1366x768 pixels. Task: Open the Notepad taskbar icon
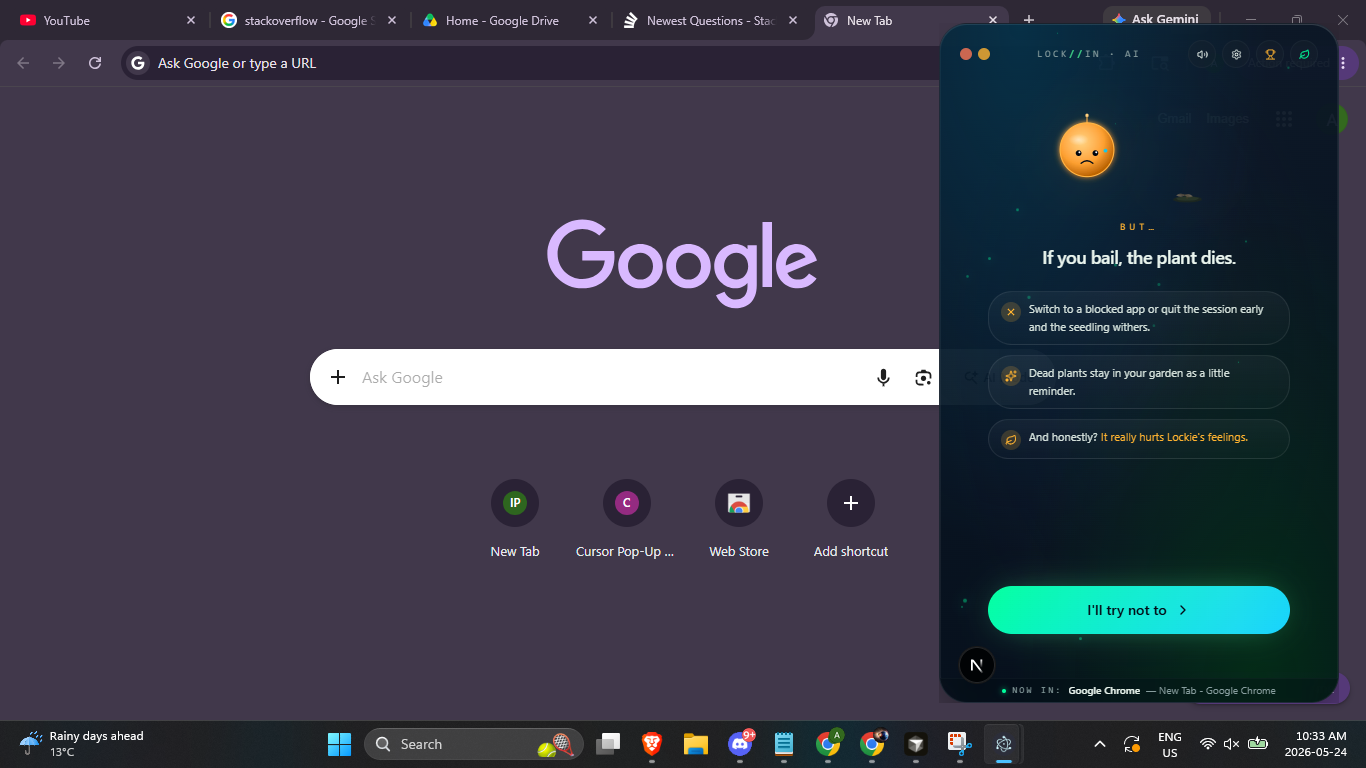point(784,744)
